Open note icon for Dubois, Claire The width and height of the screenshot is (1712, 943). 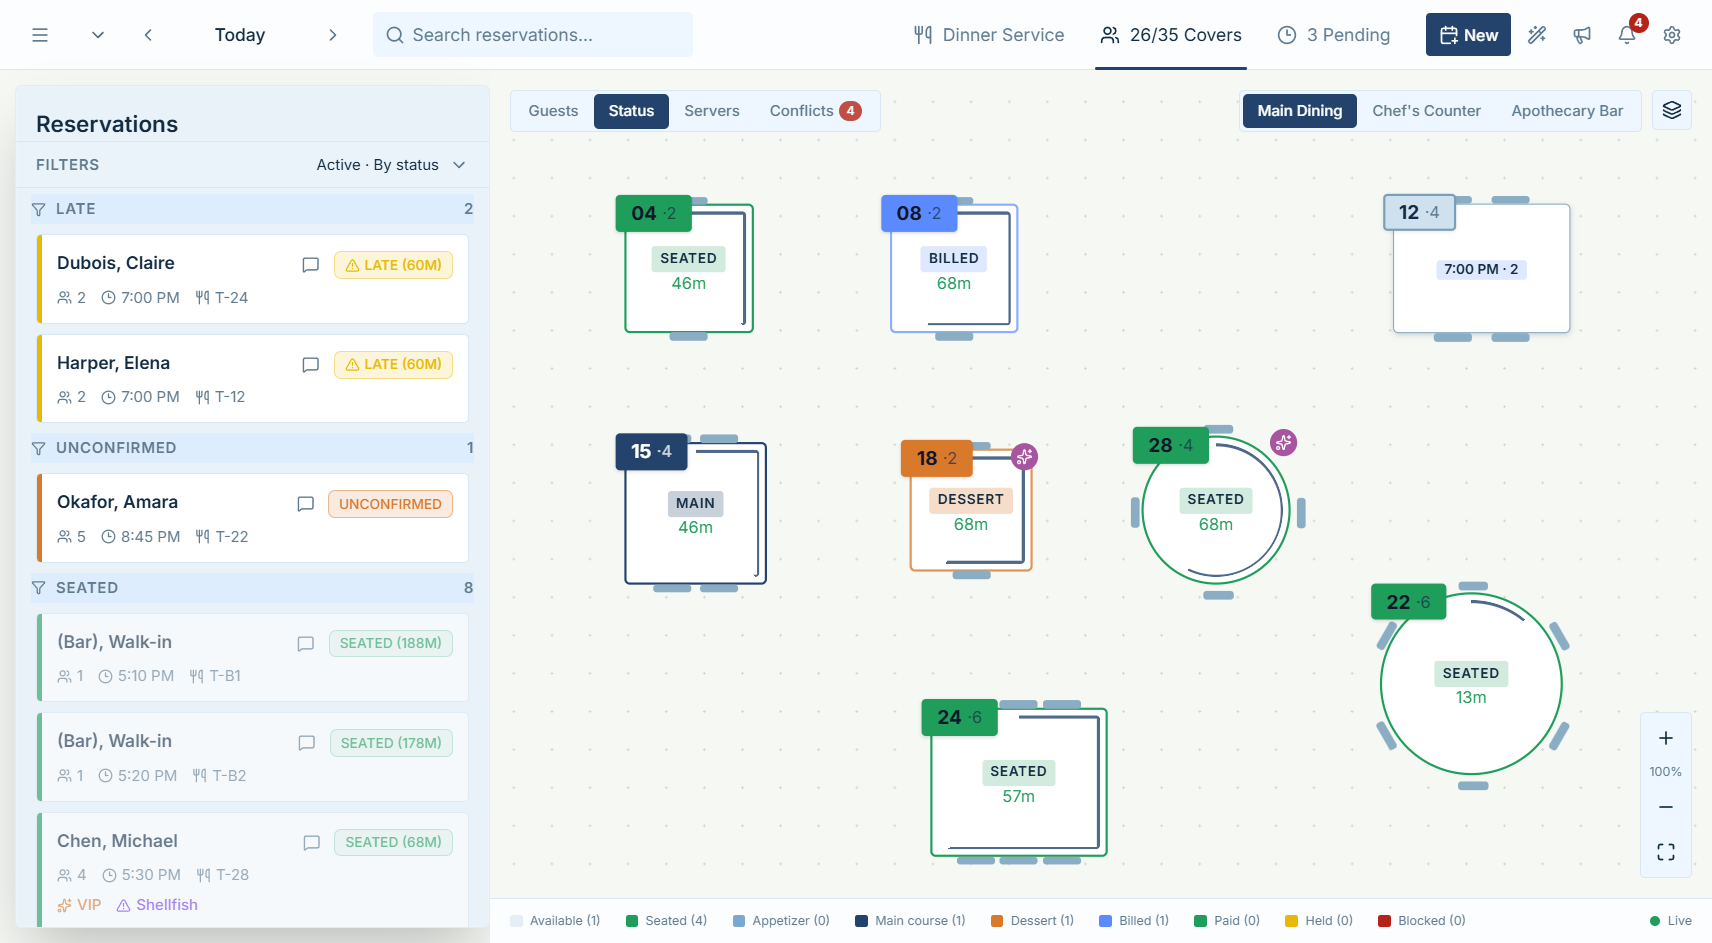[311, 265]
